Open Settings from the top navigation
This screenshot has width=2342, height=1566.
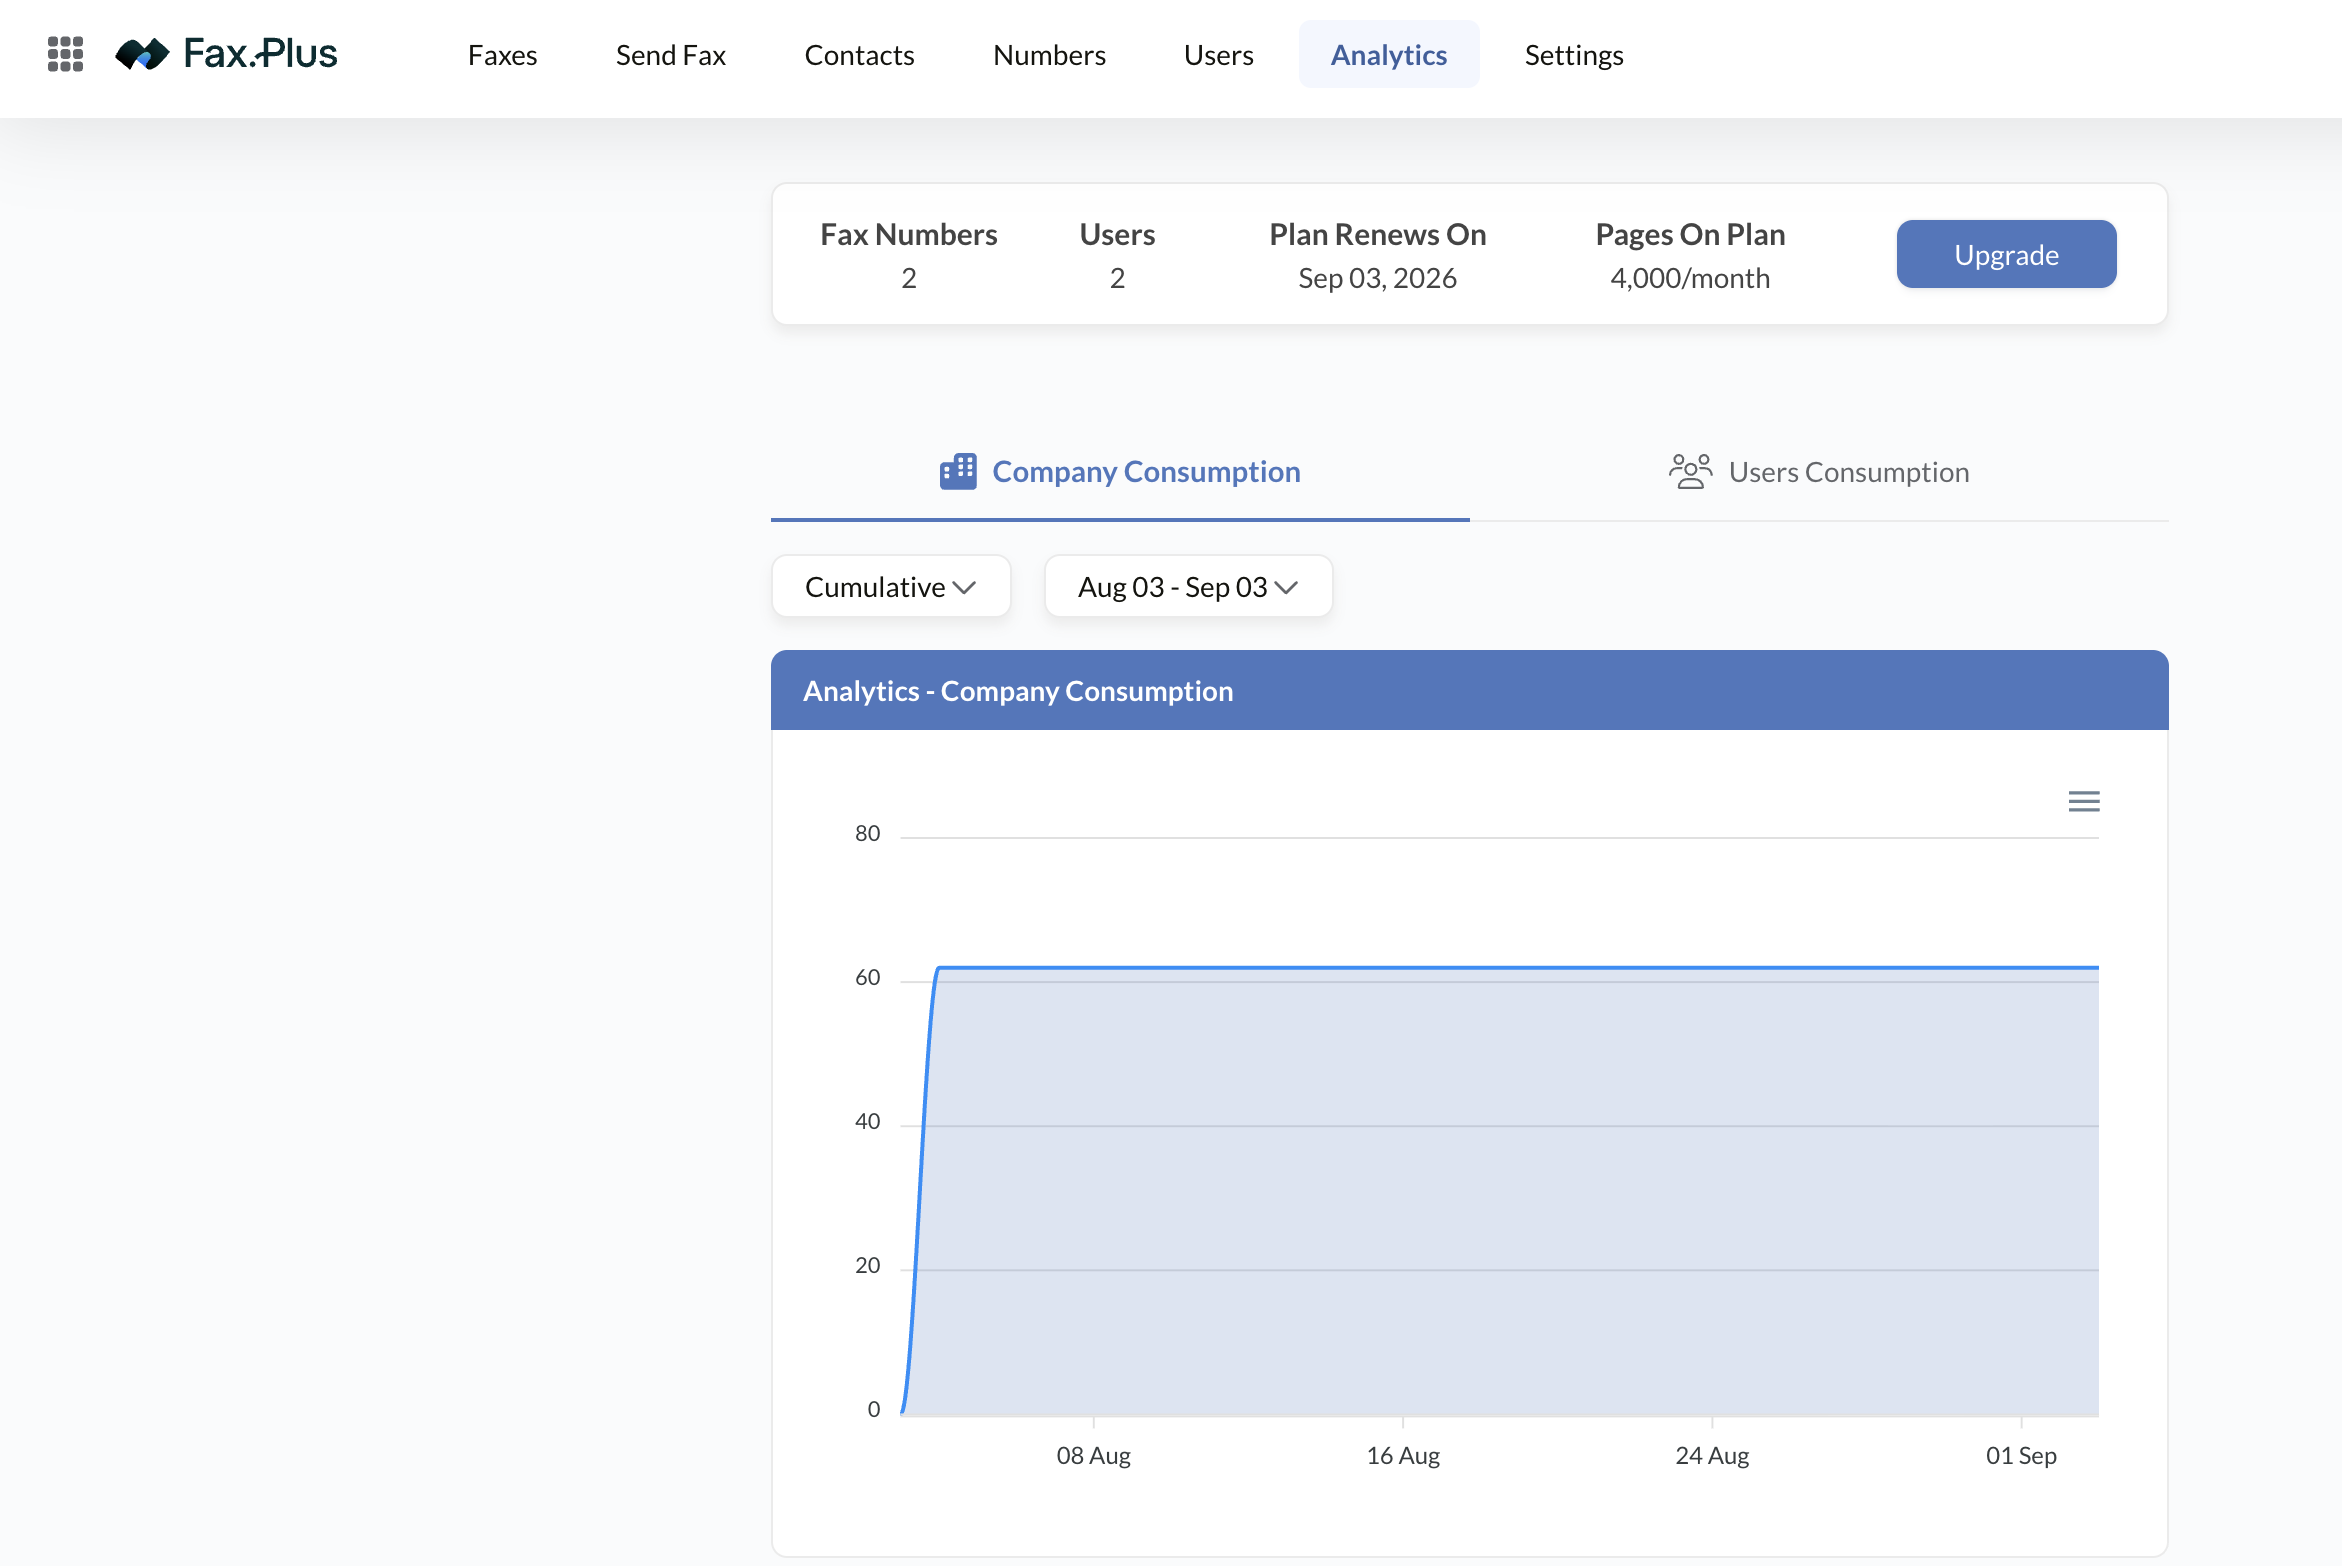tap(1574, 55)
